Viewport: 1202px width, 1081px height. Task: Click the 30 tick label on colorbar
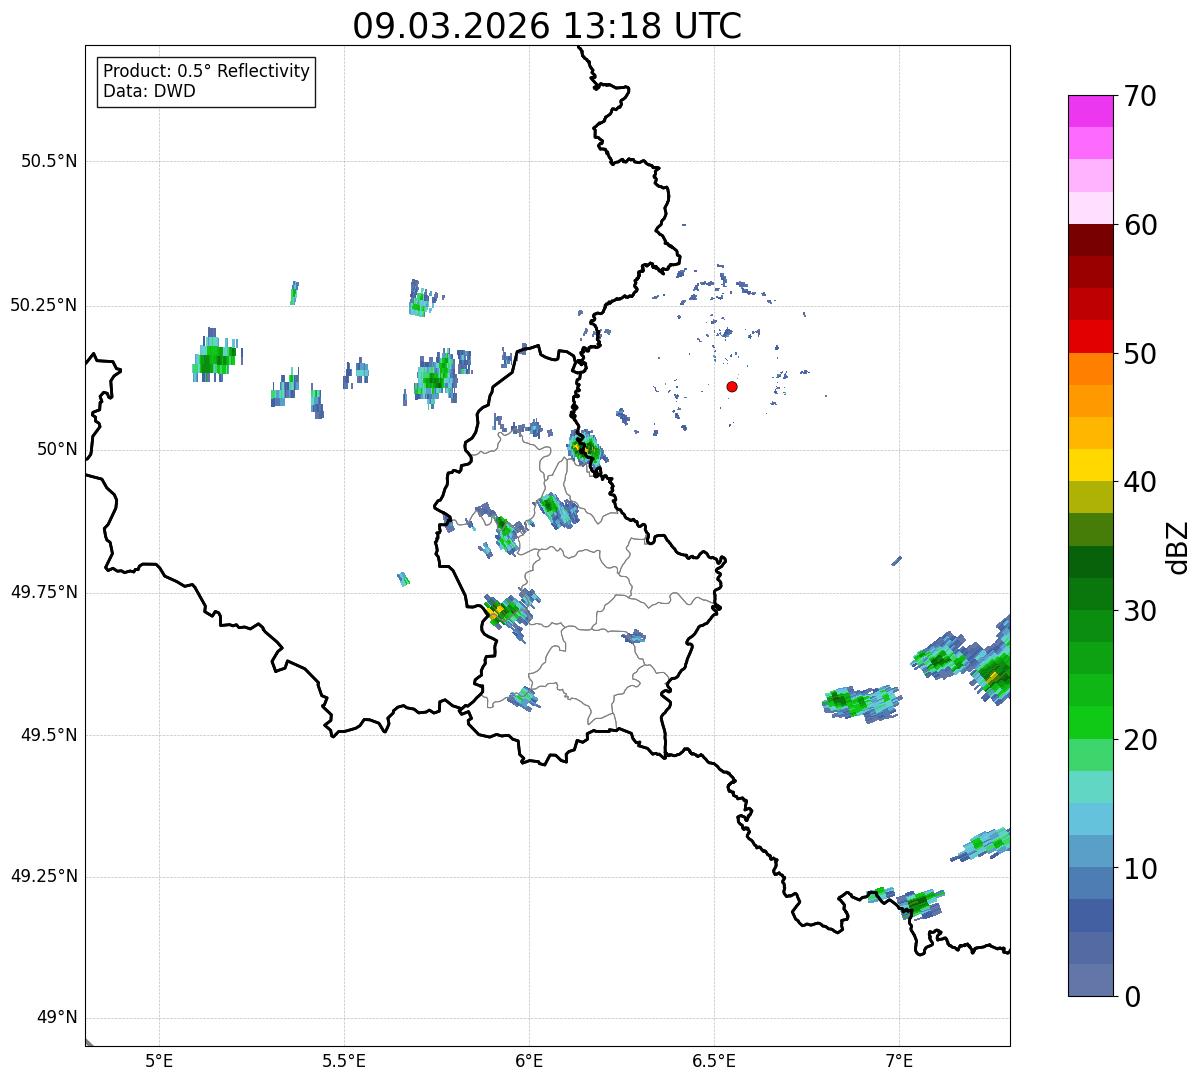[x=1140, y=611]
